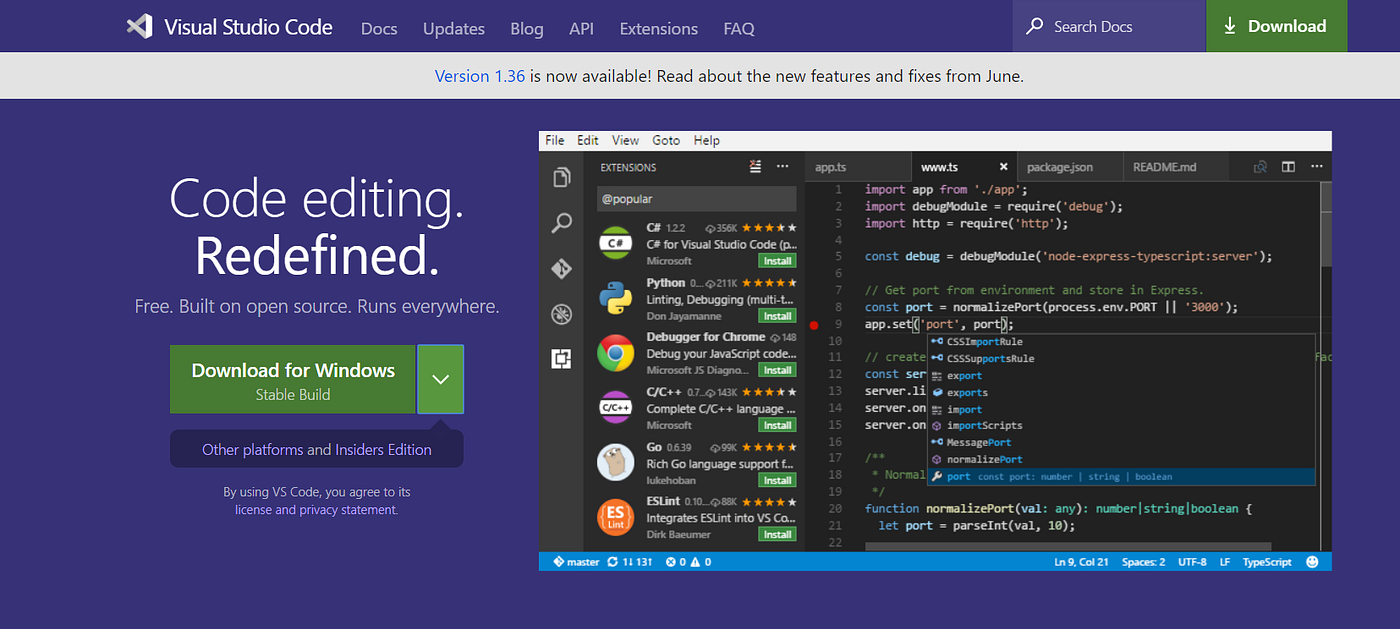Click the Split Editor icon
The height and width of the screenshot is (629, 1400).
pyautogui.click(x=1287, y=167)
